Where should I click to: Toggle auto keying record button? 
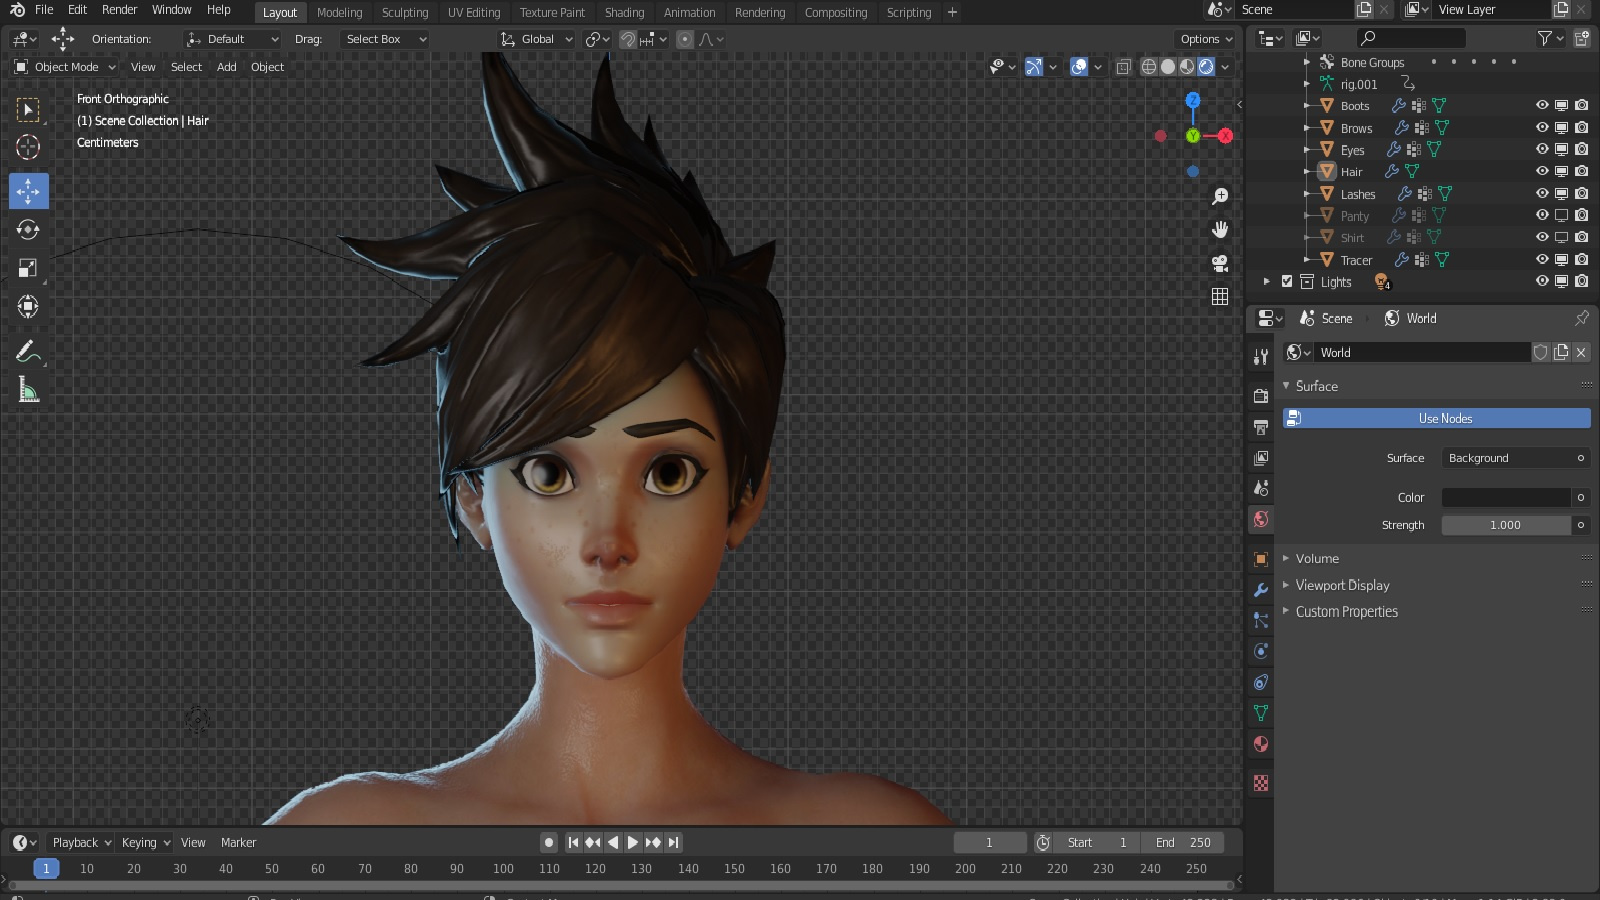(x=549, y=843)
